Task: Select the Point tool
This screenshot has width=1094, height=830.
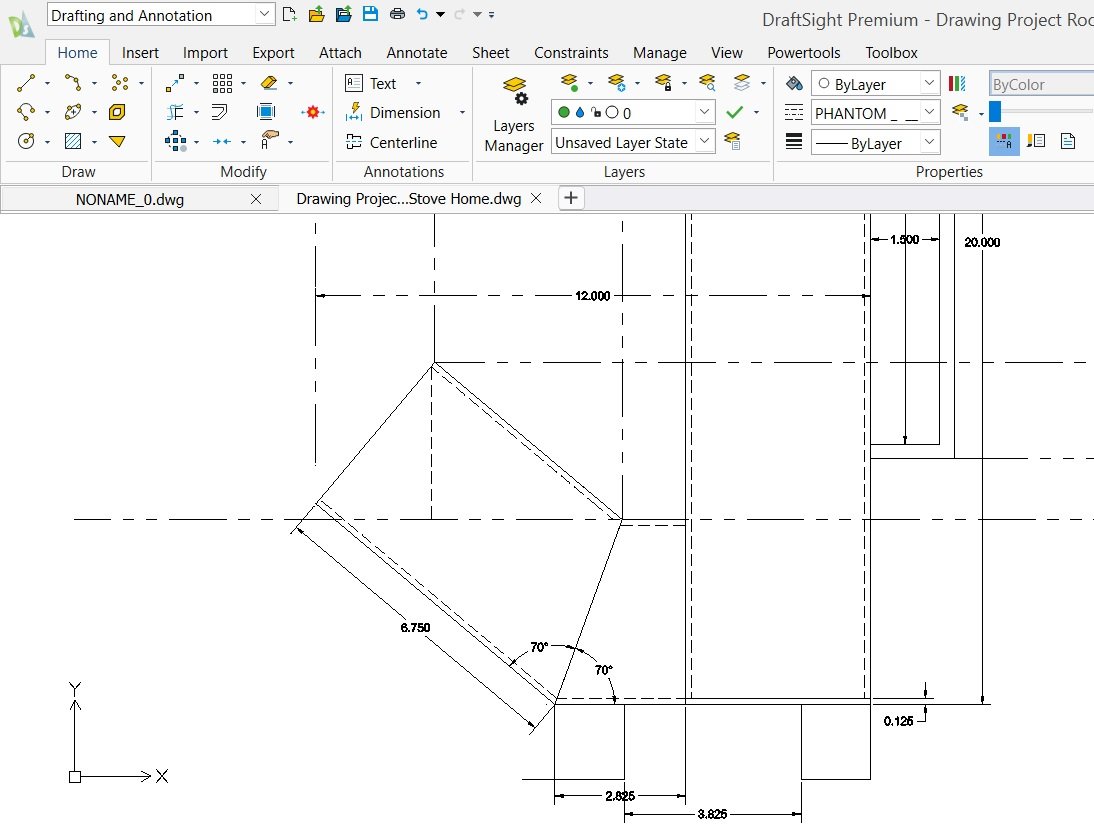Action: tap(119, 83)
